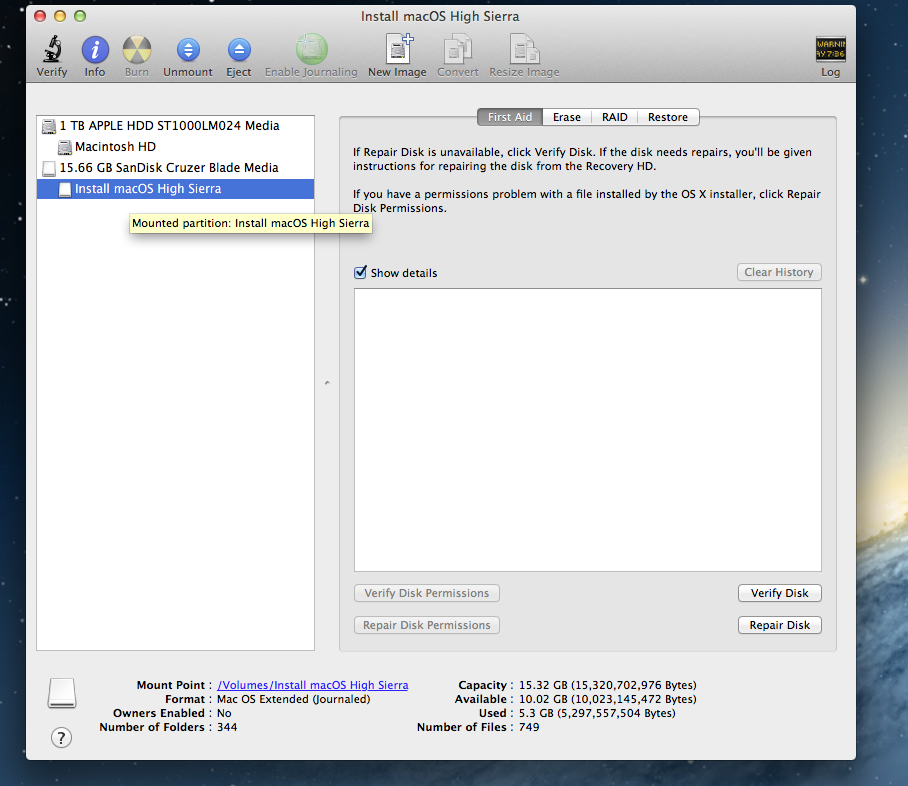
Task: Switch to the First Aid tab
Action: (510, 117)
